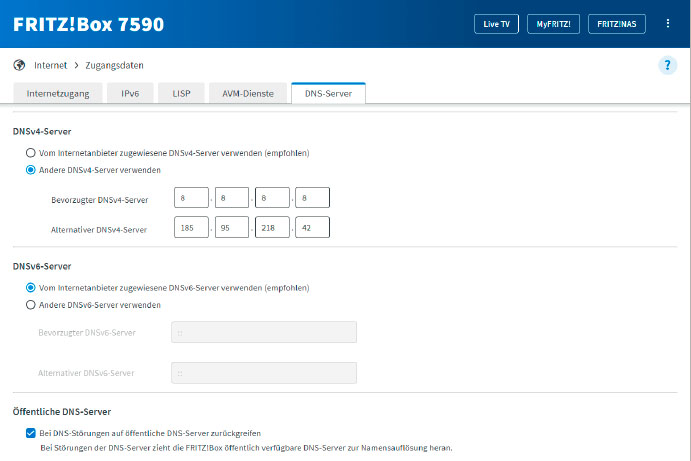691x461 pixels.
Task: Click the FRITZ!Box 7590 logo title
Action: (88, 24)
